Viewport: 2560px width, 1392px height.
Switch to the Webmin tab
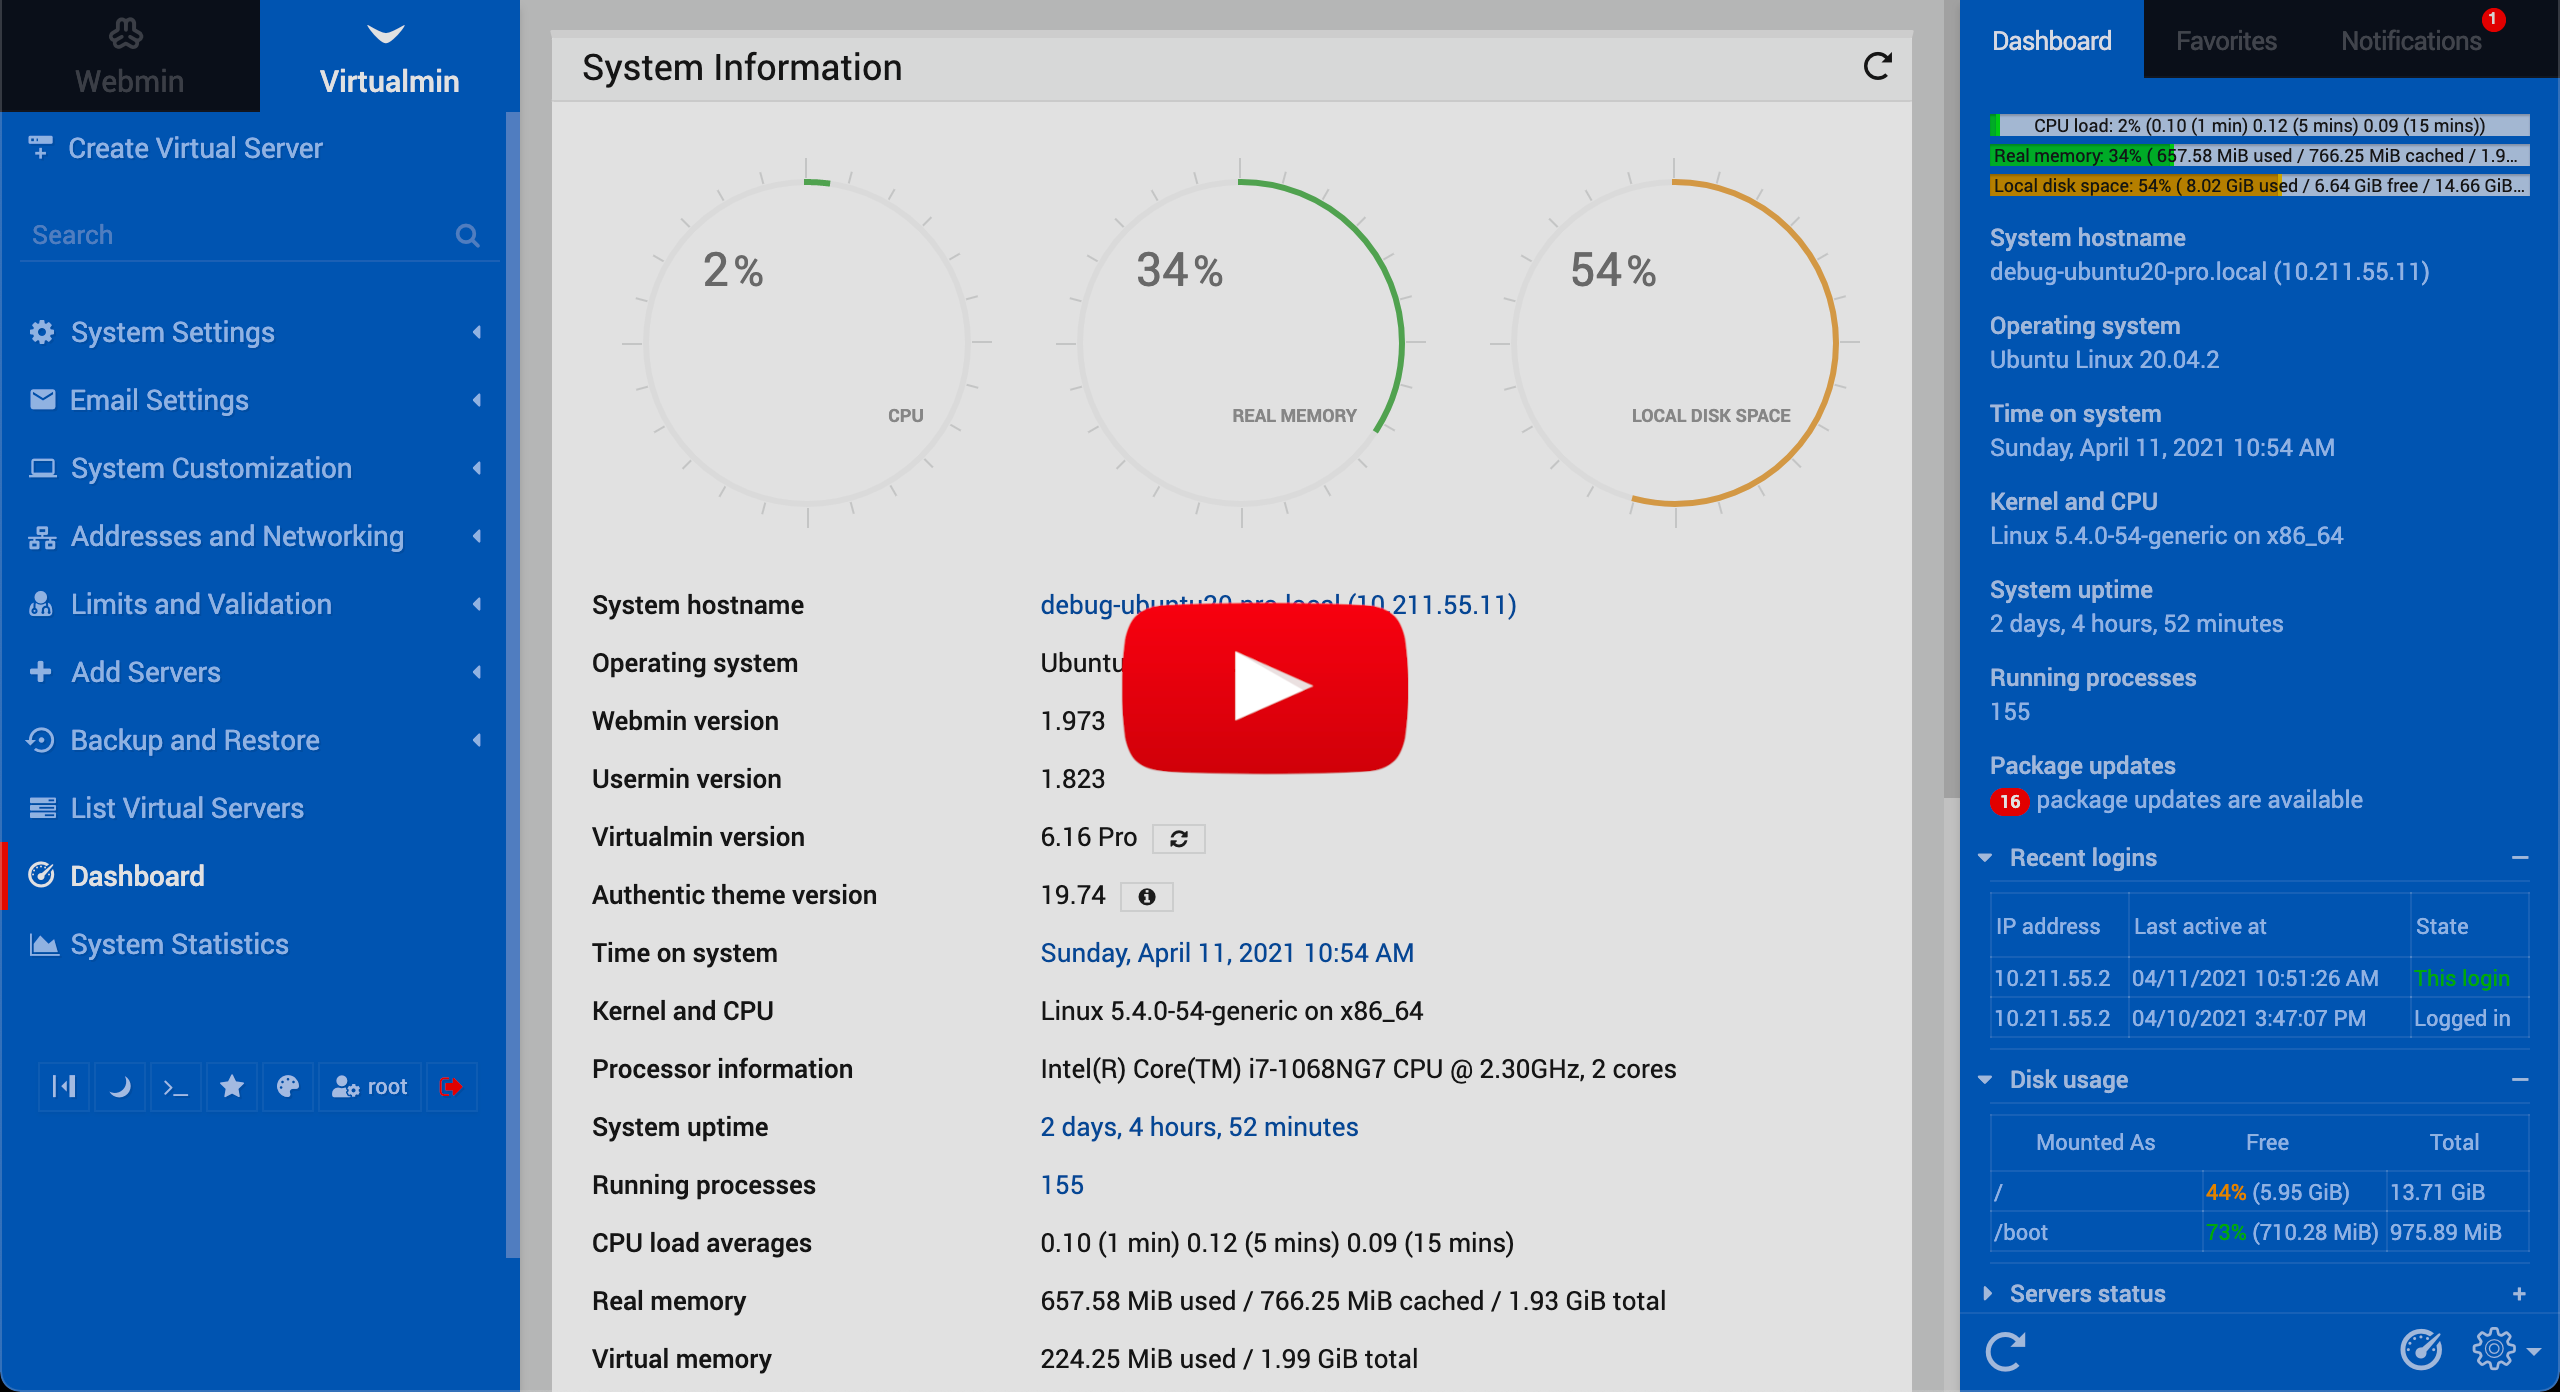point(129,56)
